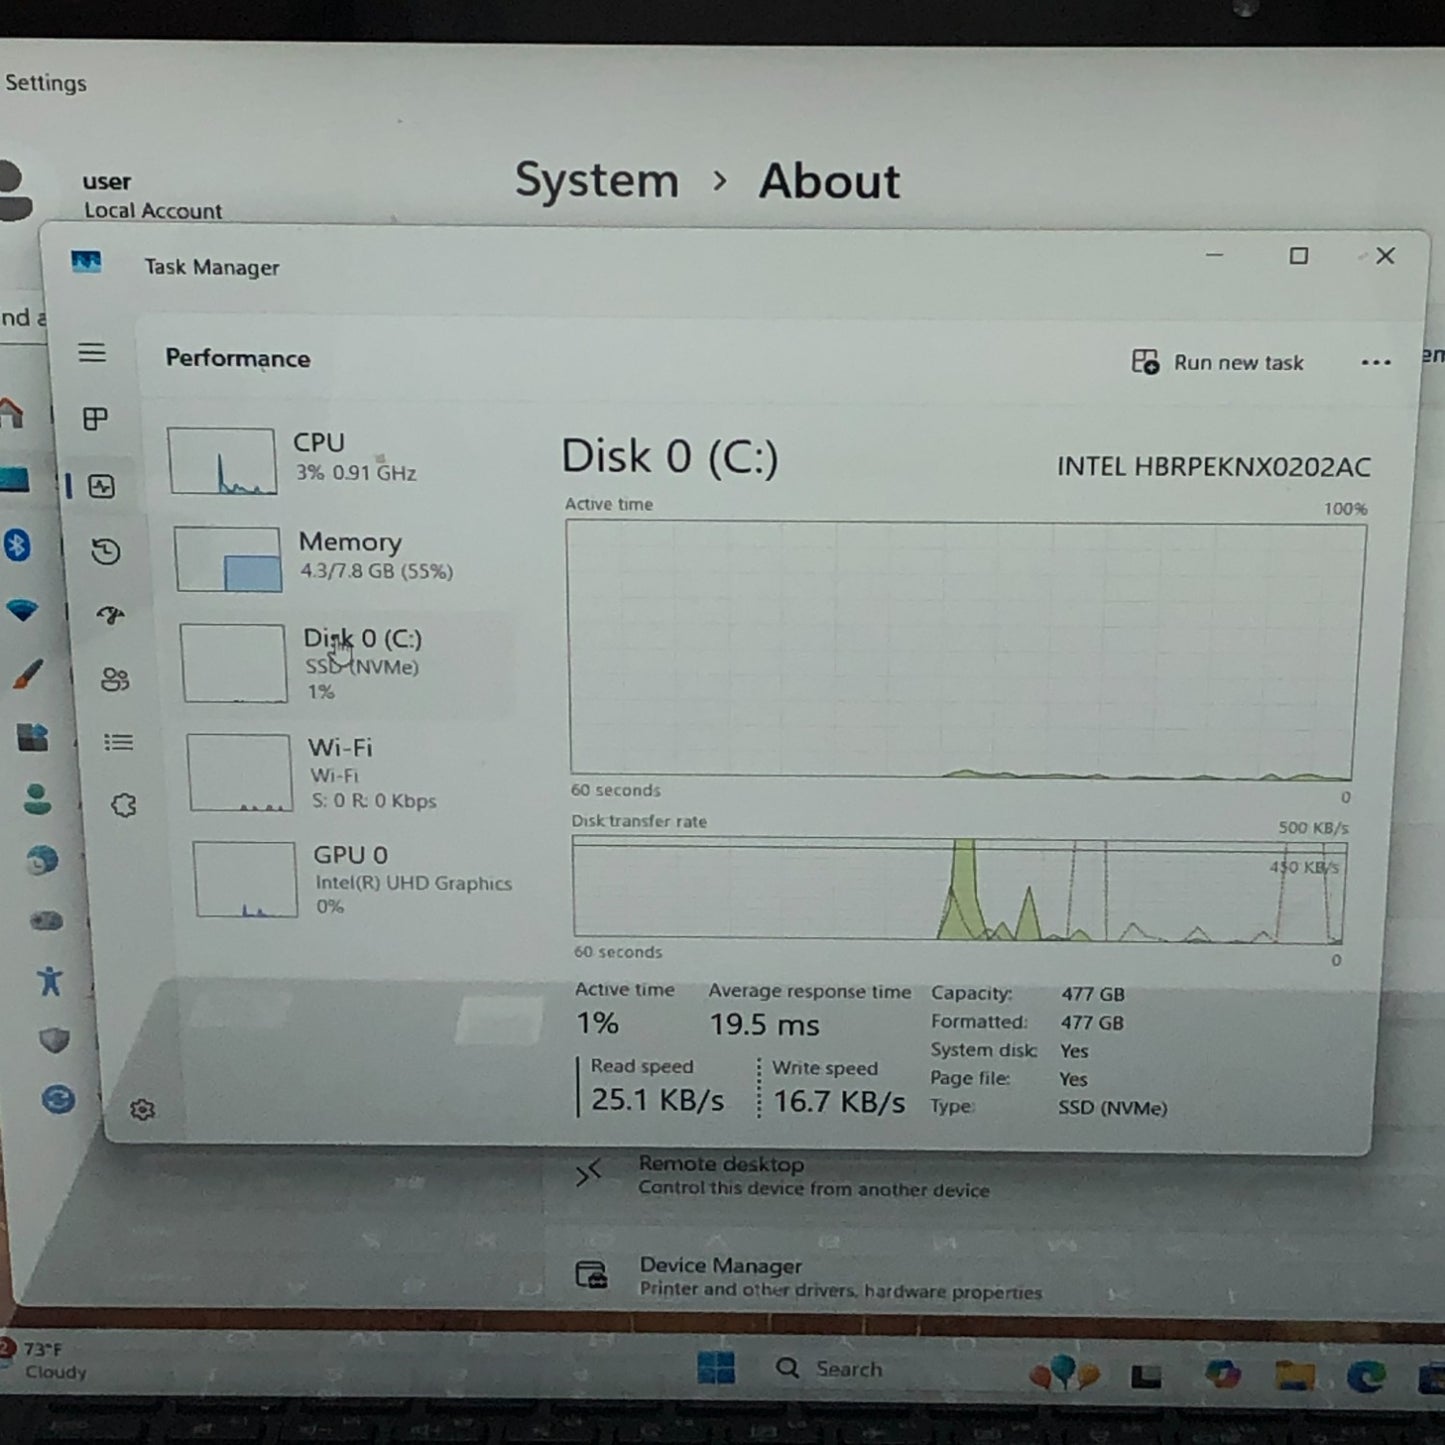Open Privacy & security shield in Settings

(54, 1040)
